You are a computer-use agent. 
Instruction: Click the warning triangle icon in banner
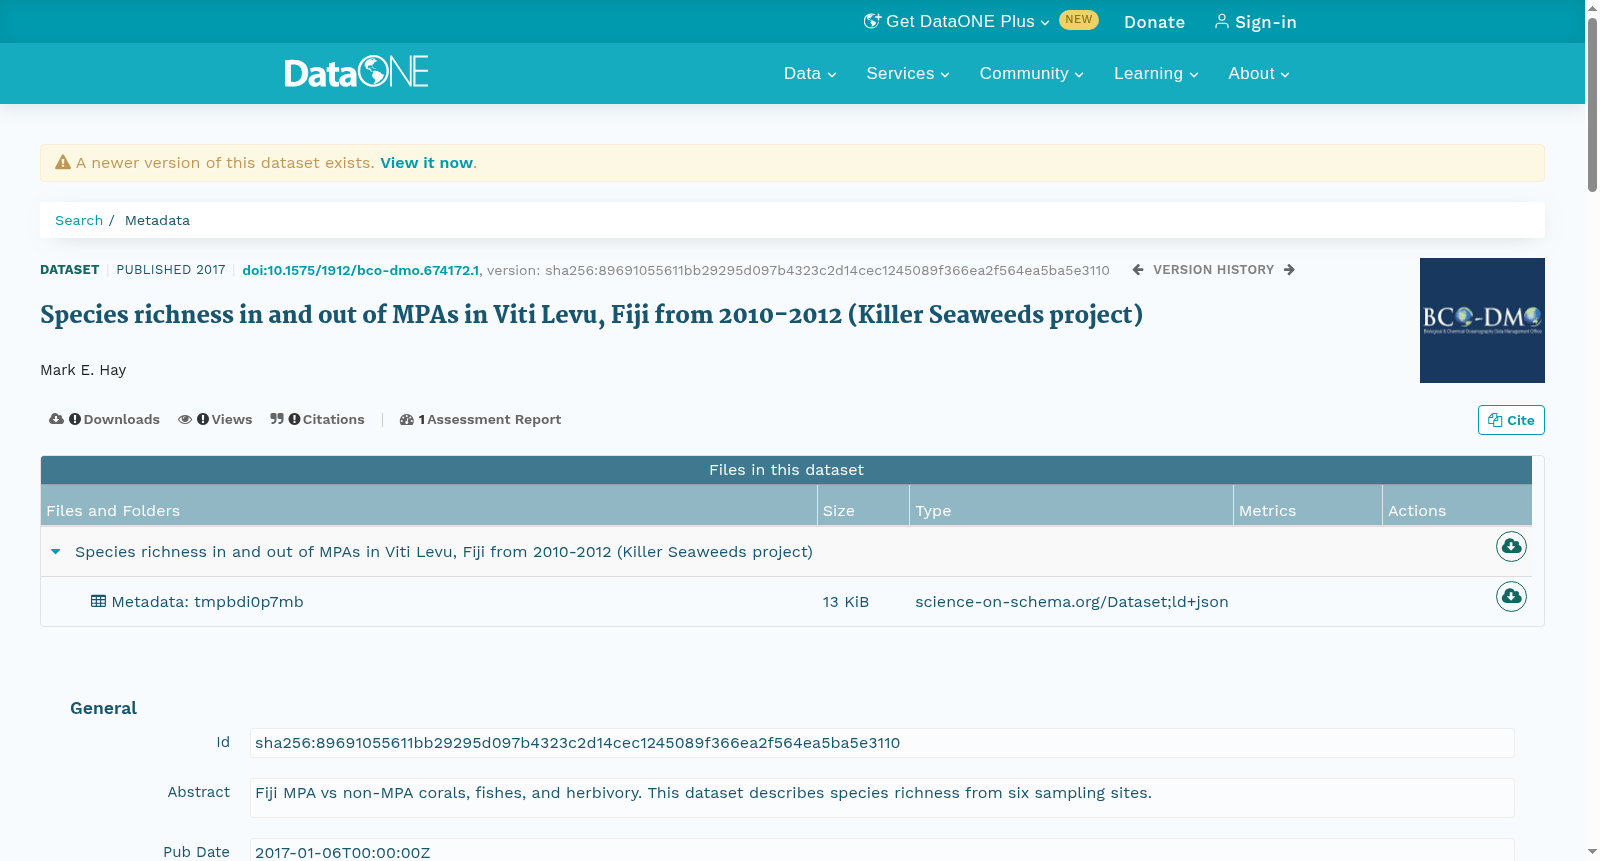(63, 162)
